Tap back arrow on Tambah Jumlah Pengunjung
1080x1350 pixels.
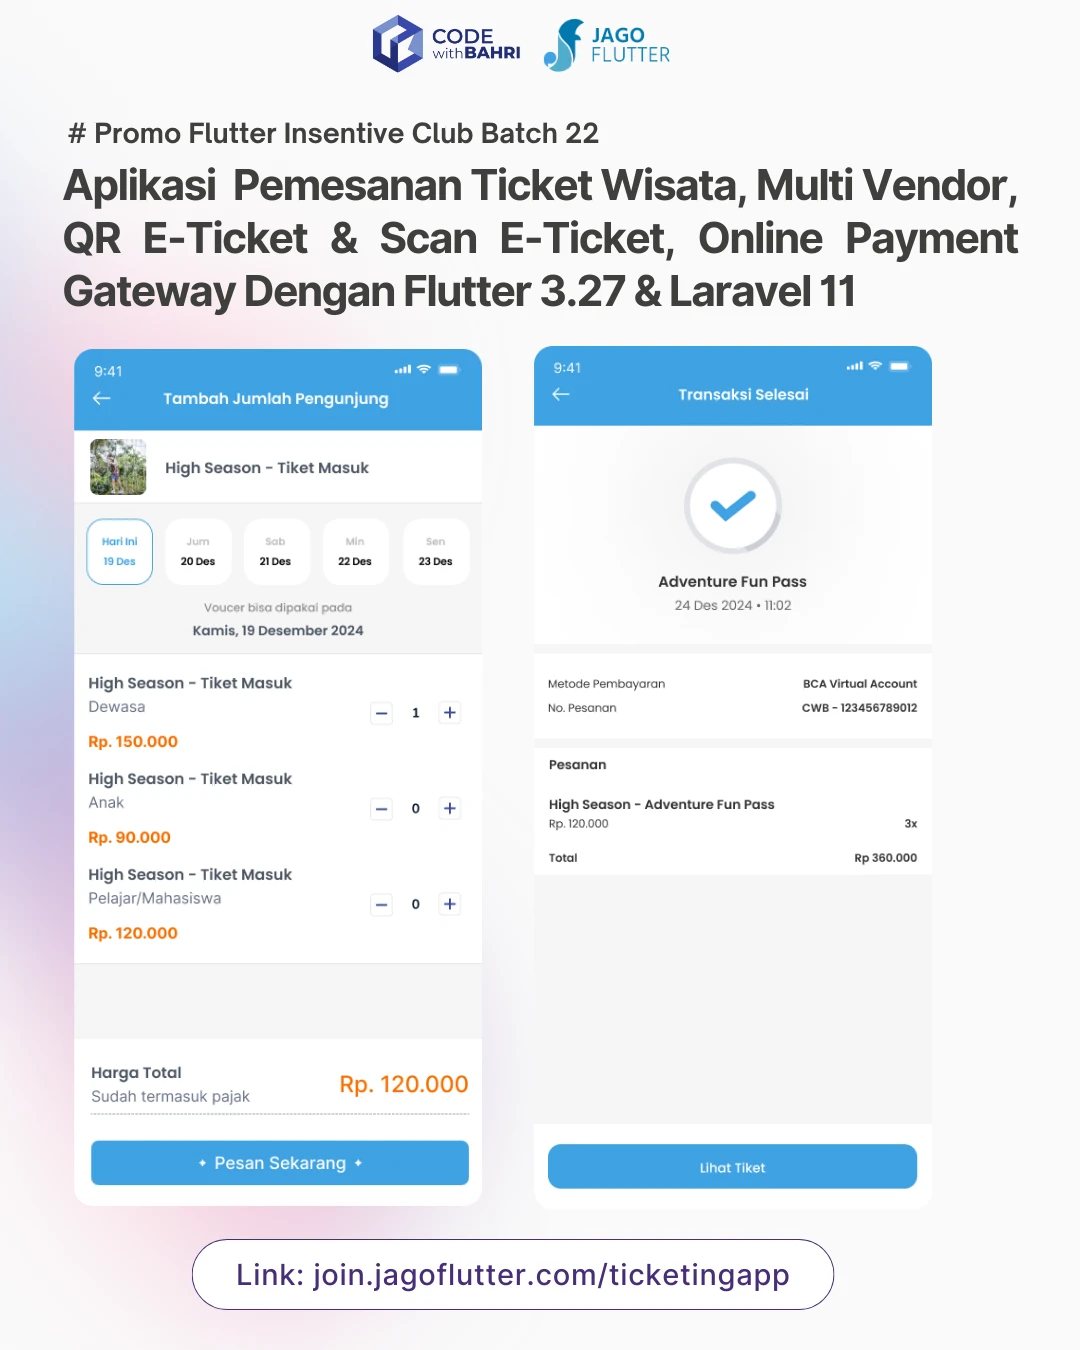pos(102,398)
